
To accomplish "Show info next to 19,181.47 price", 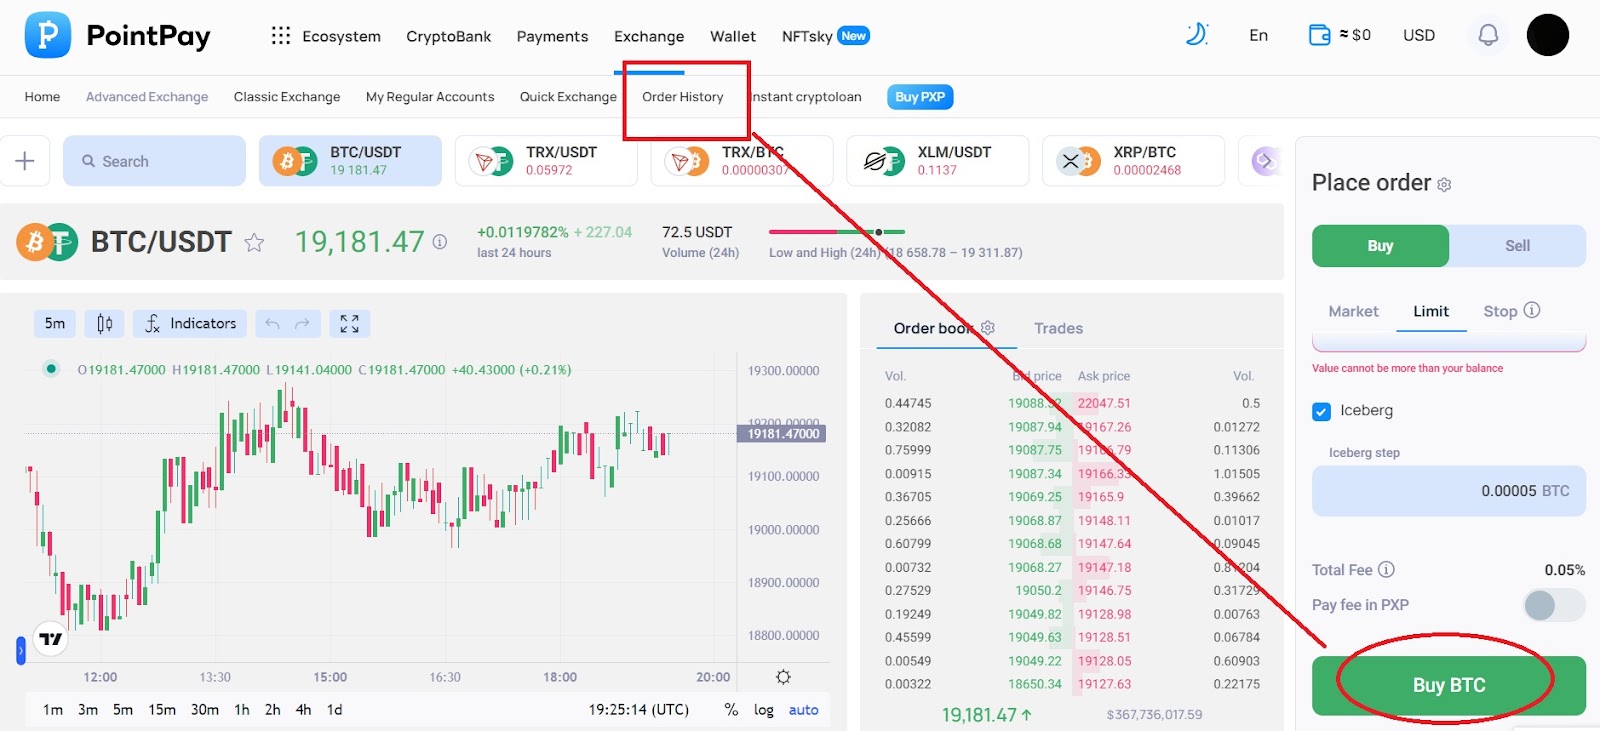I will 439,242.
